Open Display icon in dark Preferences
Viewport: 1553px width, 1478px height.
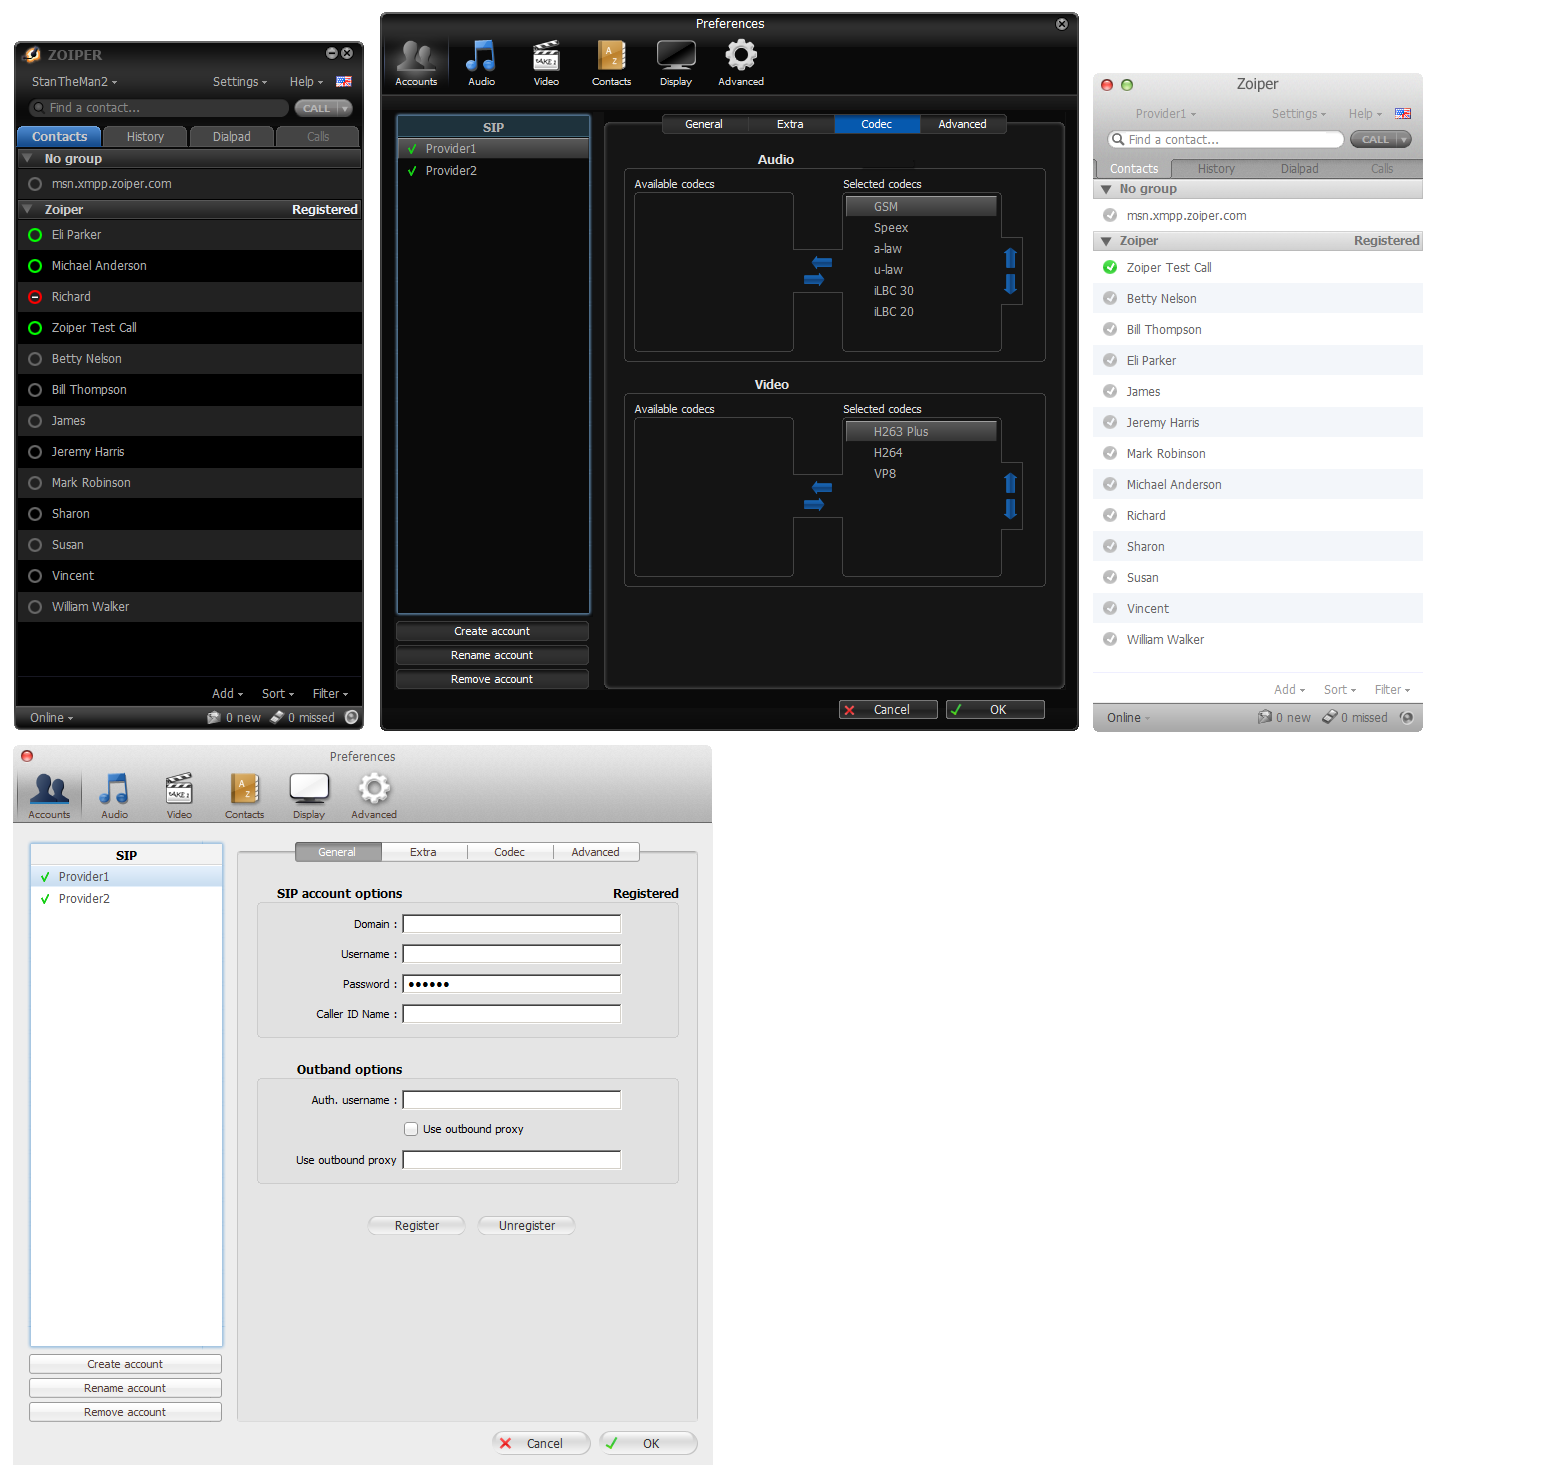pos(676,63)
